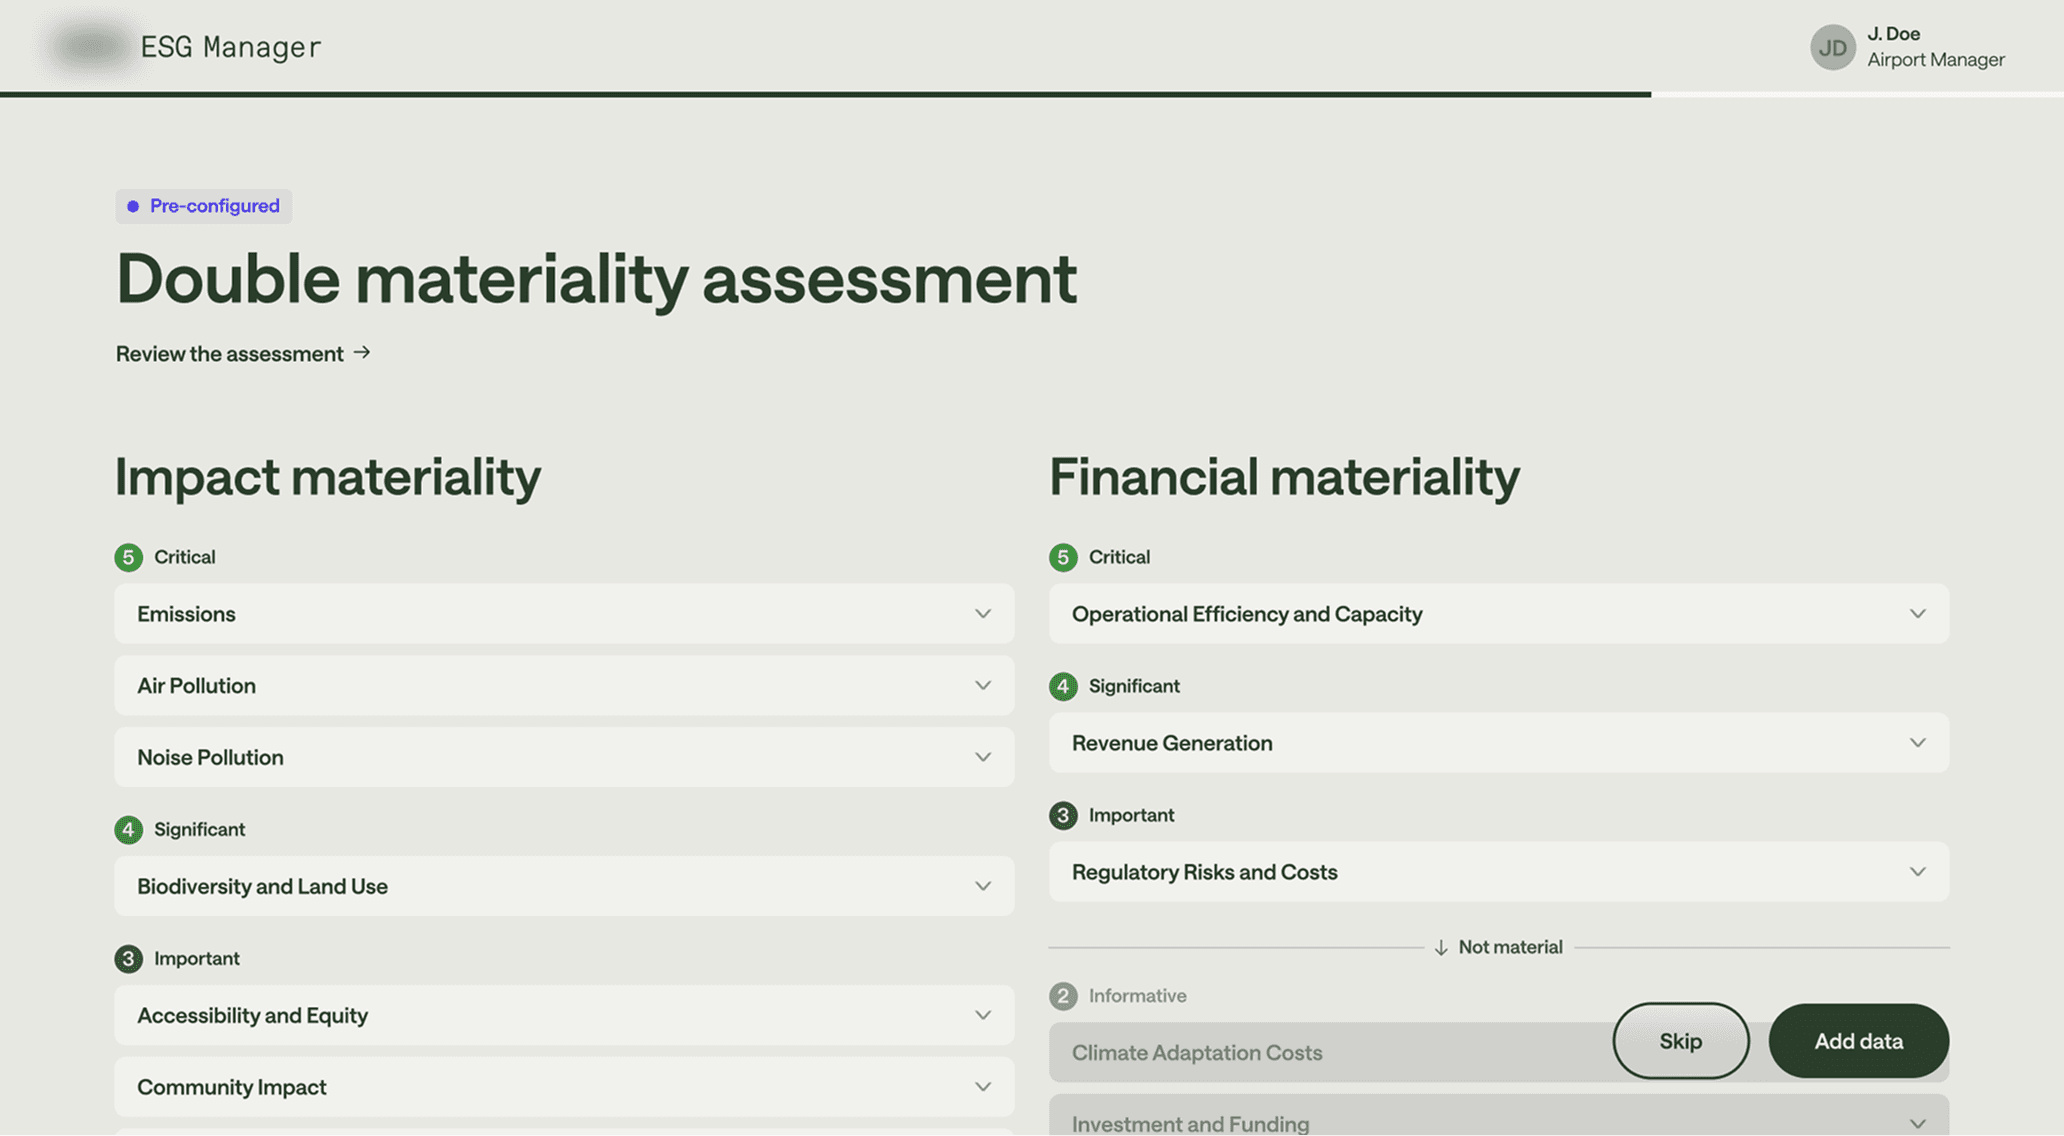Click the Pre-configured status tag

[x=204, y=206]
